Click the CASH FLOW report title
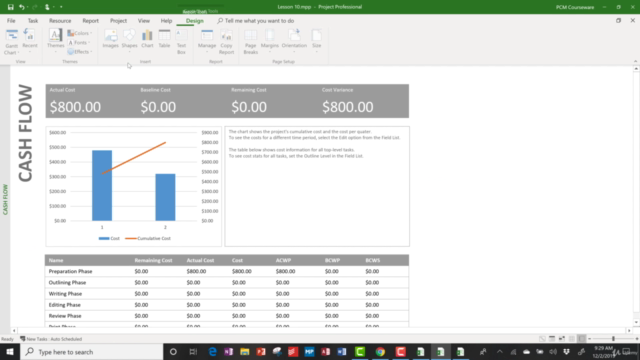 click(x=25, y=133)
